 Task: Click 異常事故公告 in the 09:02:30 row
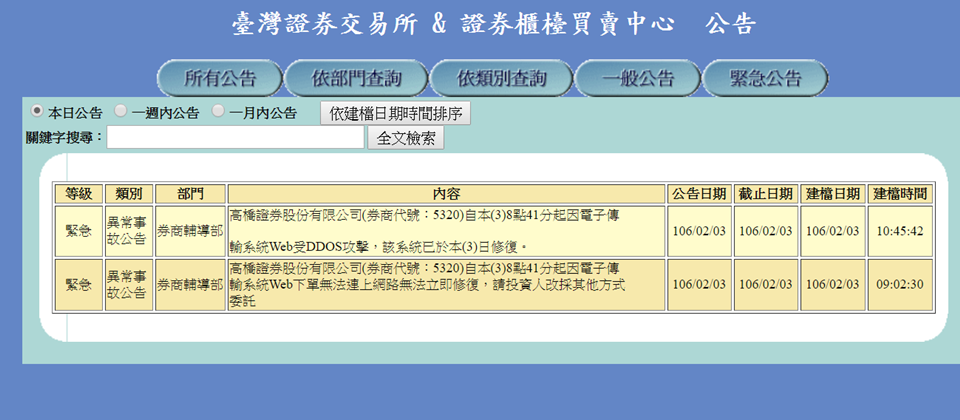click(x=129, y=285)
